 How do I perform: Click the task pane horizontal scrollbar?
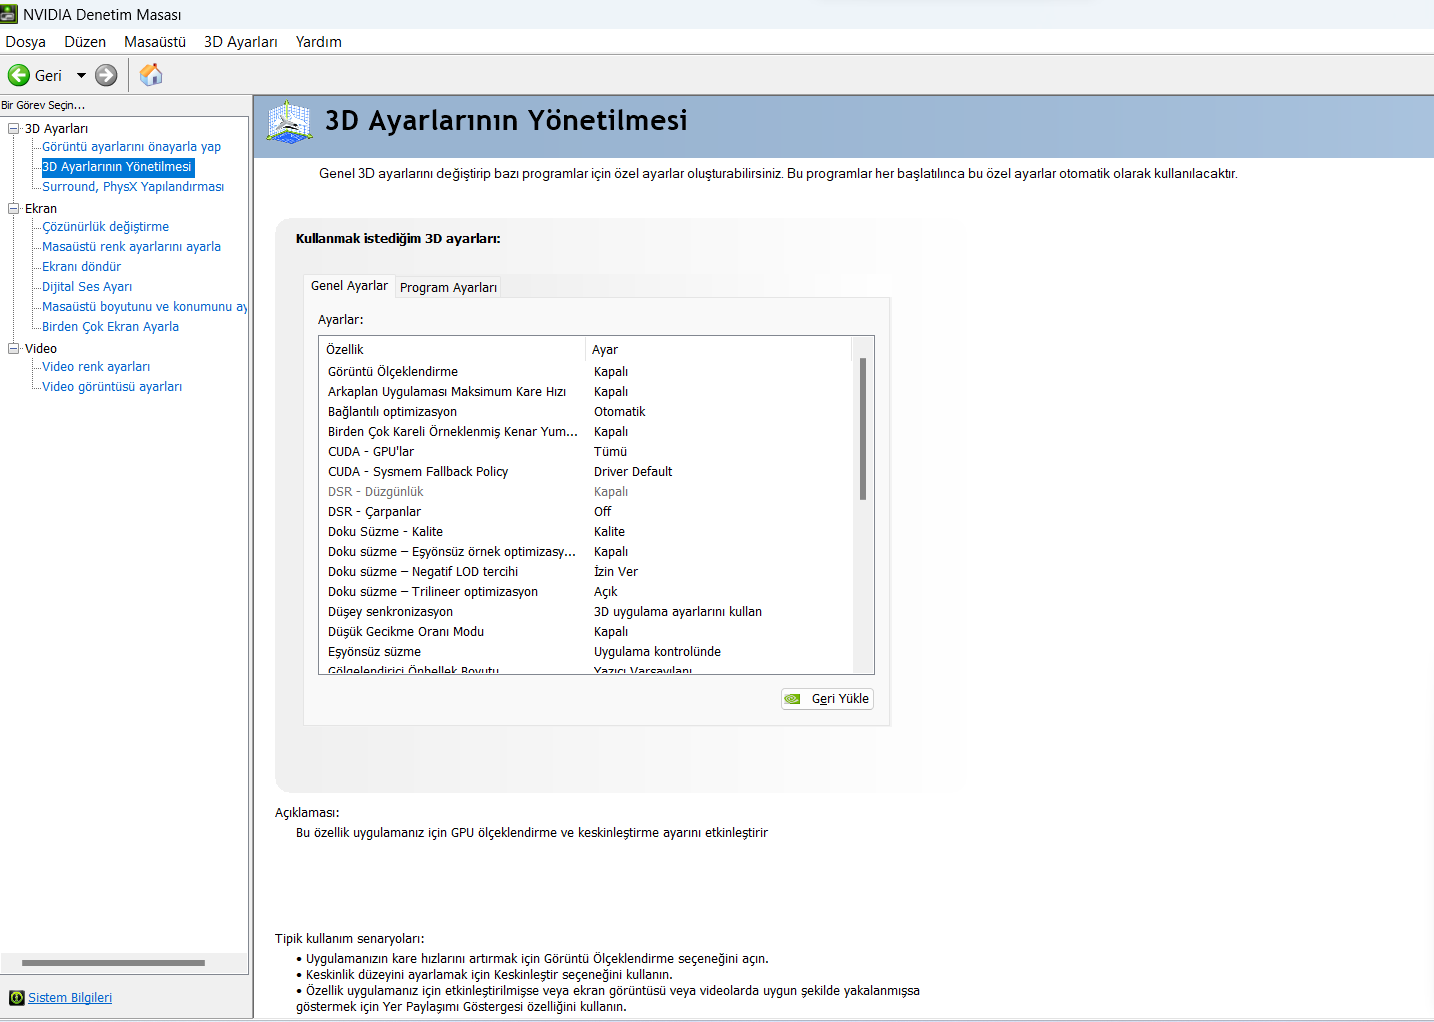(113, 963)
